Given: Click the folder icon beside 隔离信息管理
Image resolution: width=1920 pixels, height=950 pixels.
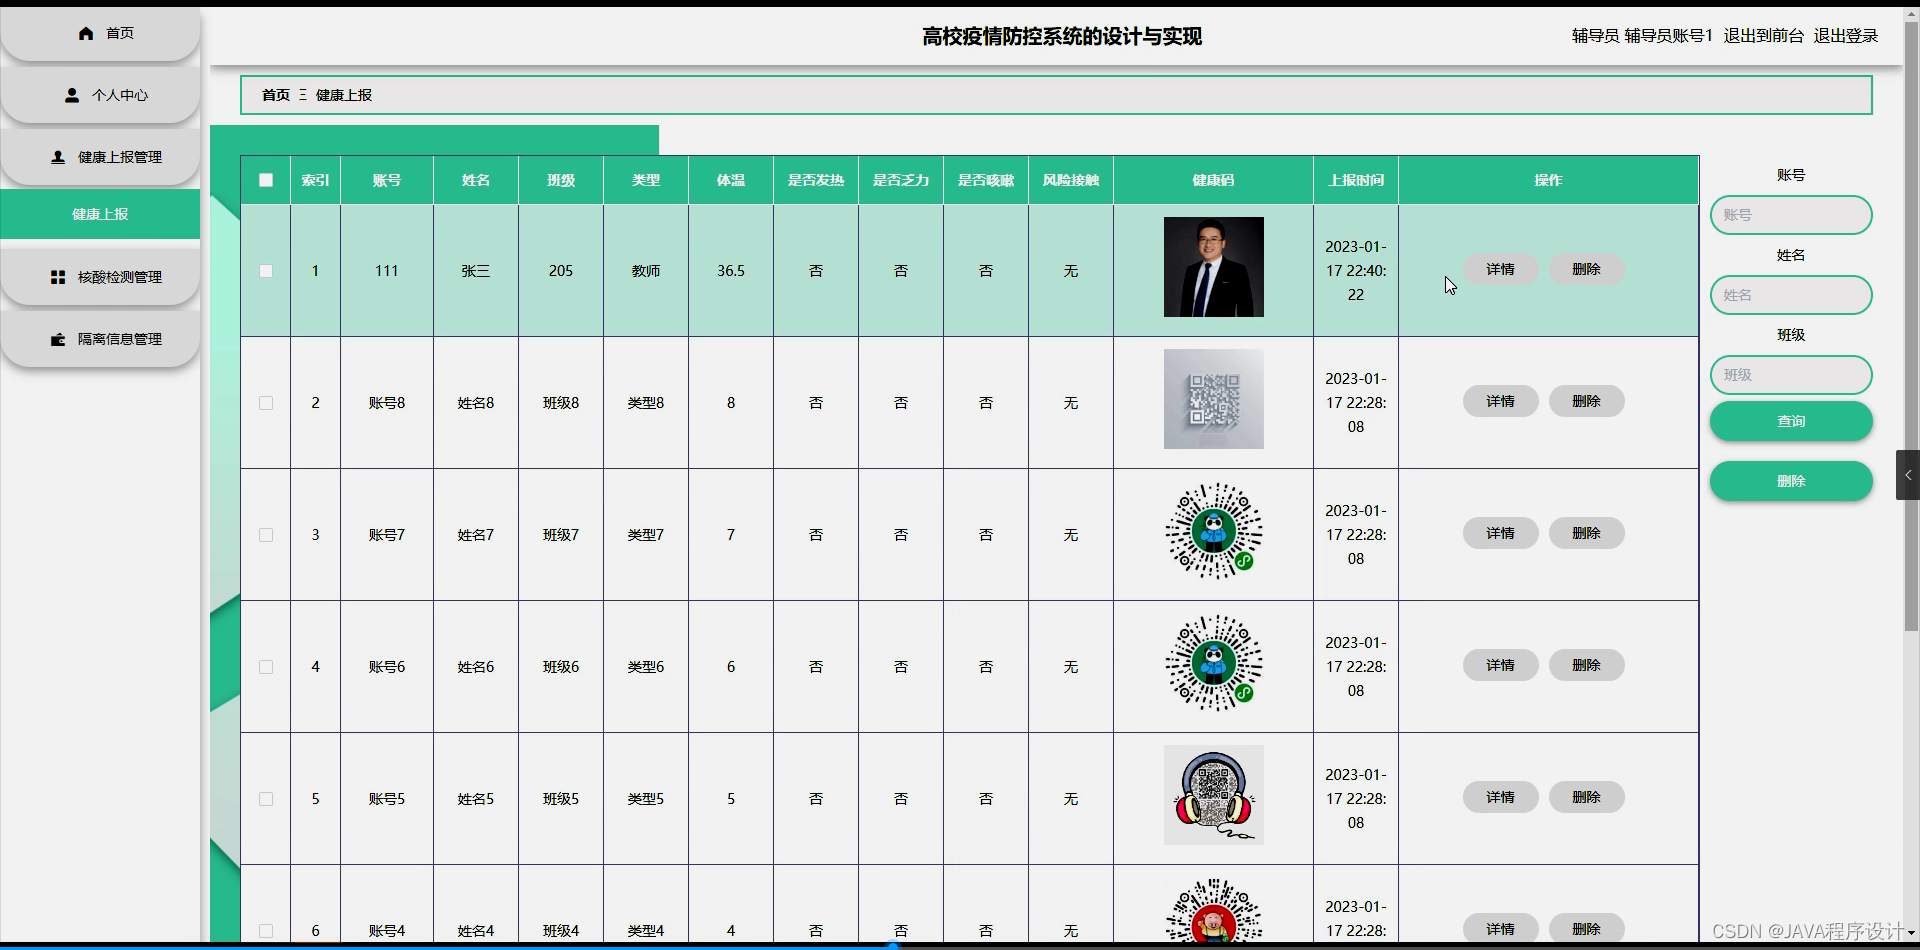Looking at the screenshot, I should [x=58, y=339].
